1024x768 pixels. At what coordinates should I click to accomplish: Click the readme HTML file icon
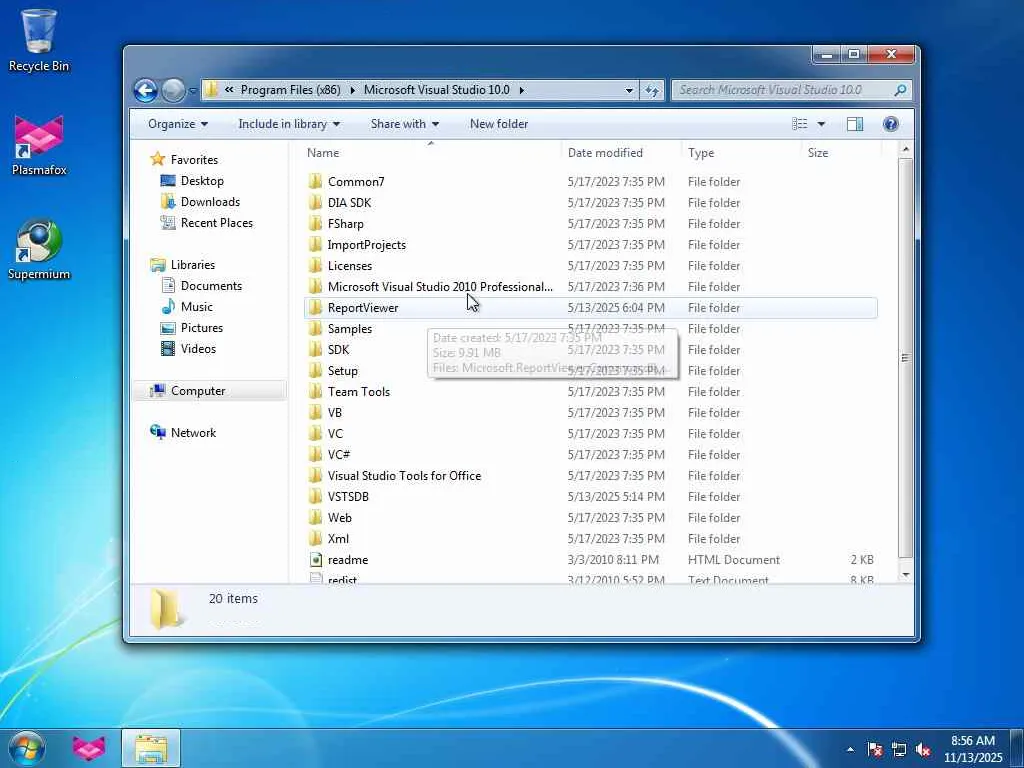pyautogui.click(x=315, y=560)
